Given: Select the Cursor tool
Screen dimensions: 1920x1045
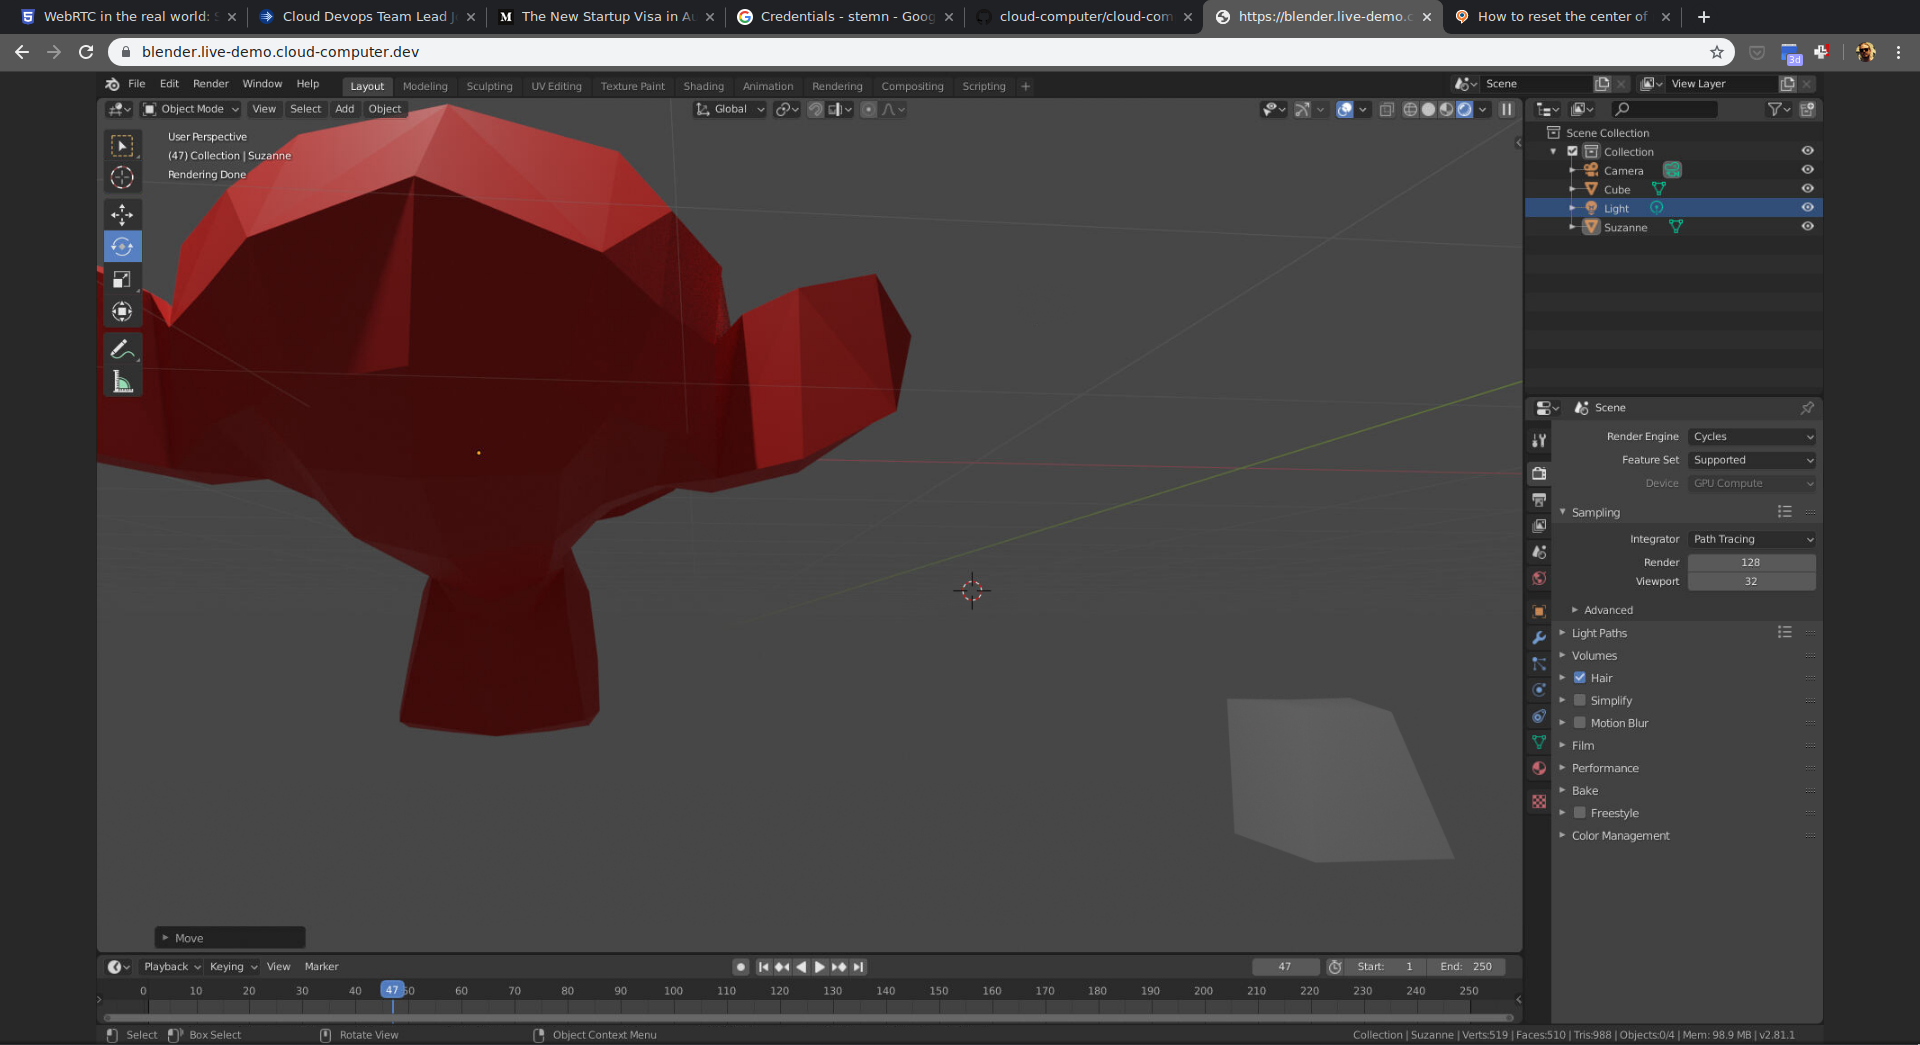Looking at the screenshot, I should pyautogui.click(x=122, y=177).
